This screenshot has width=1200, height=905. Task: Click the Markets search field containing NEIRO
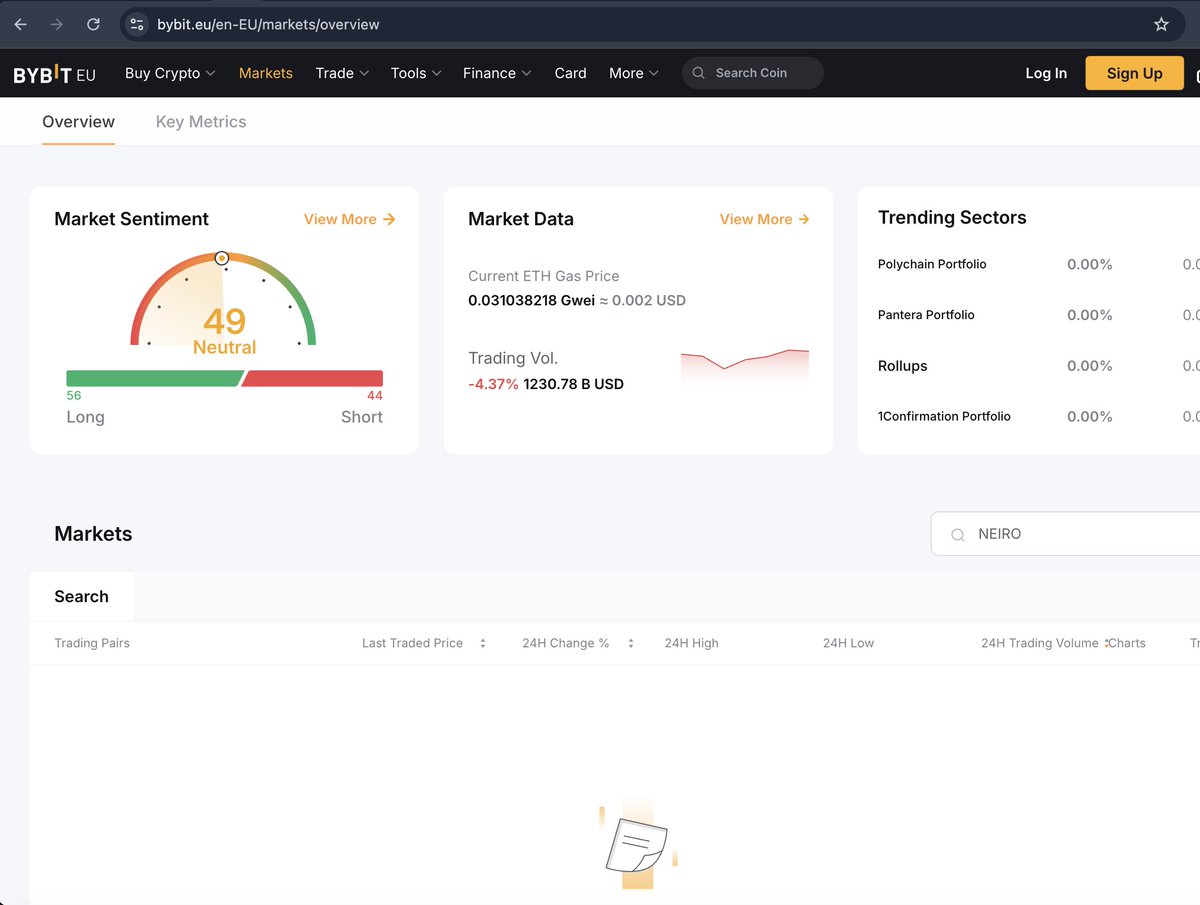(1065, 534)
